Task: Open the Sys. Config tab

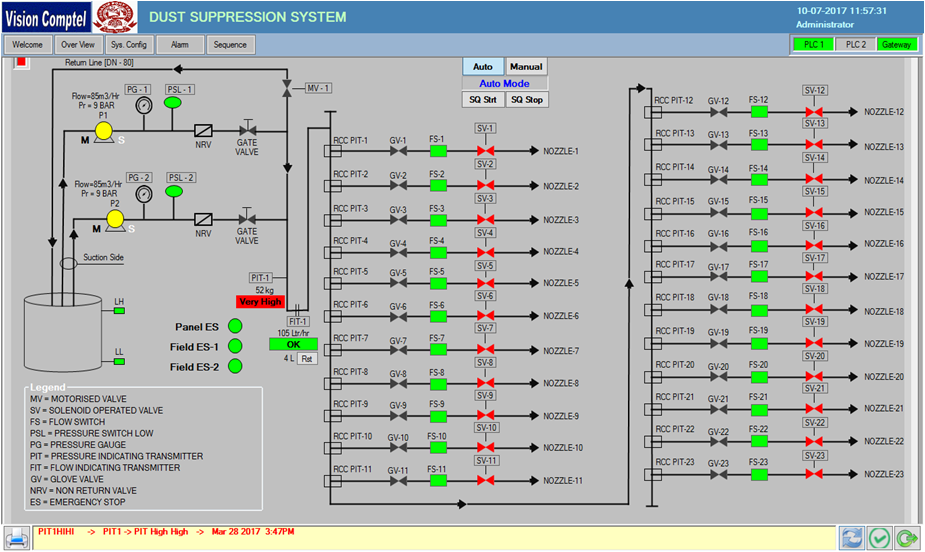Action: point(129,45)
